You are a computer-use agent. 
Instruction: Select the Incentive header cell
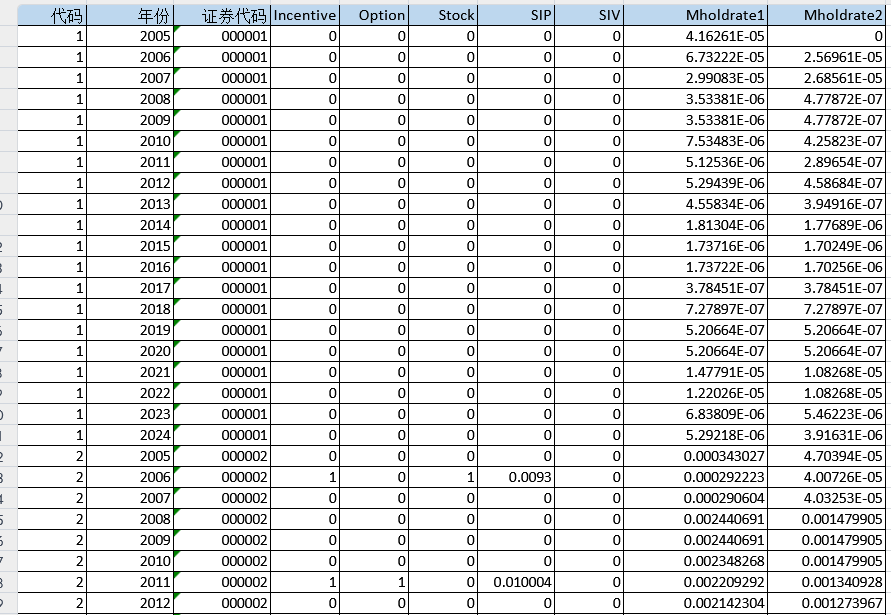pyautogui.click(x=305, y=15)
